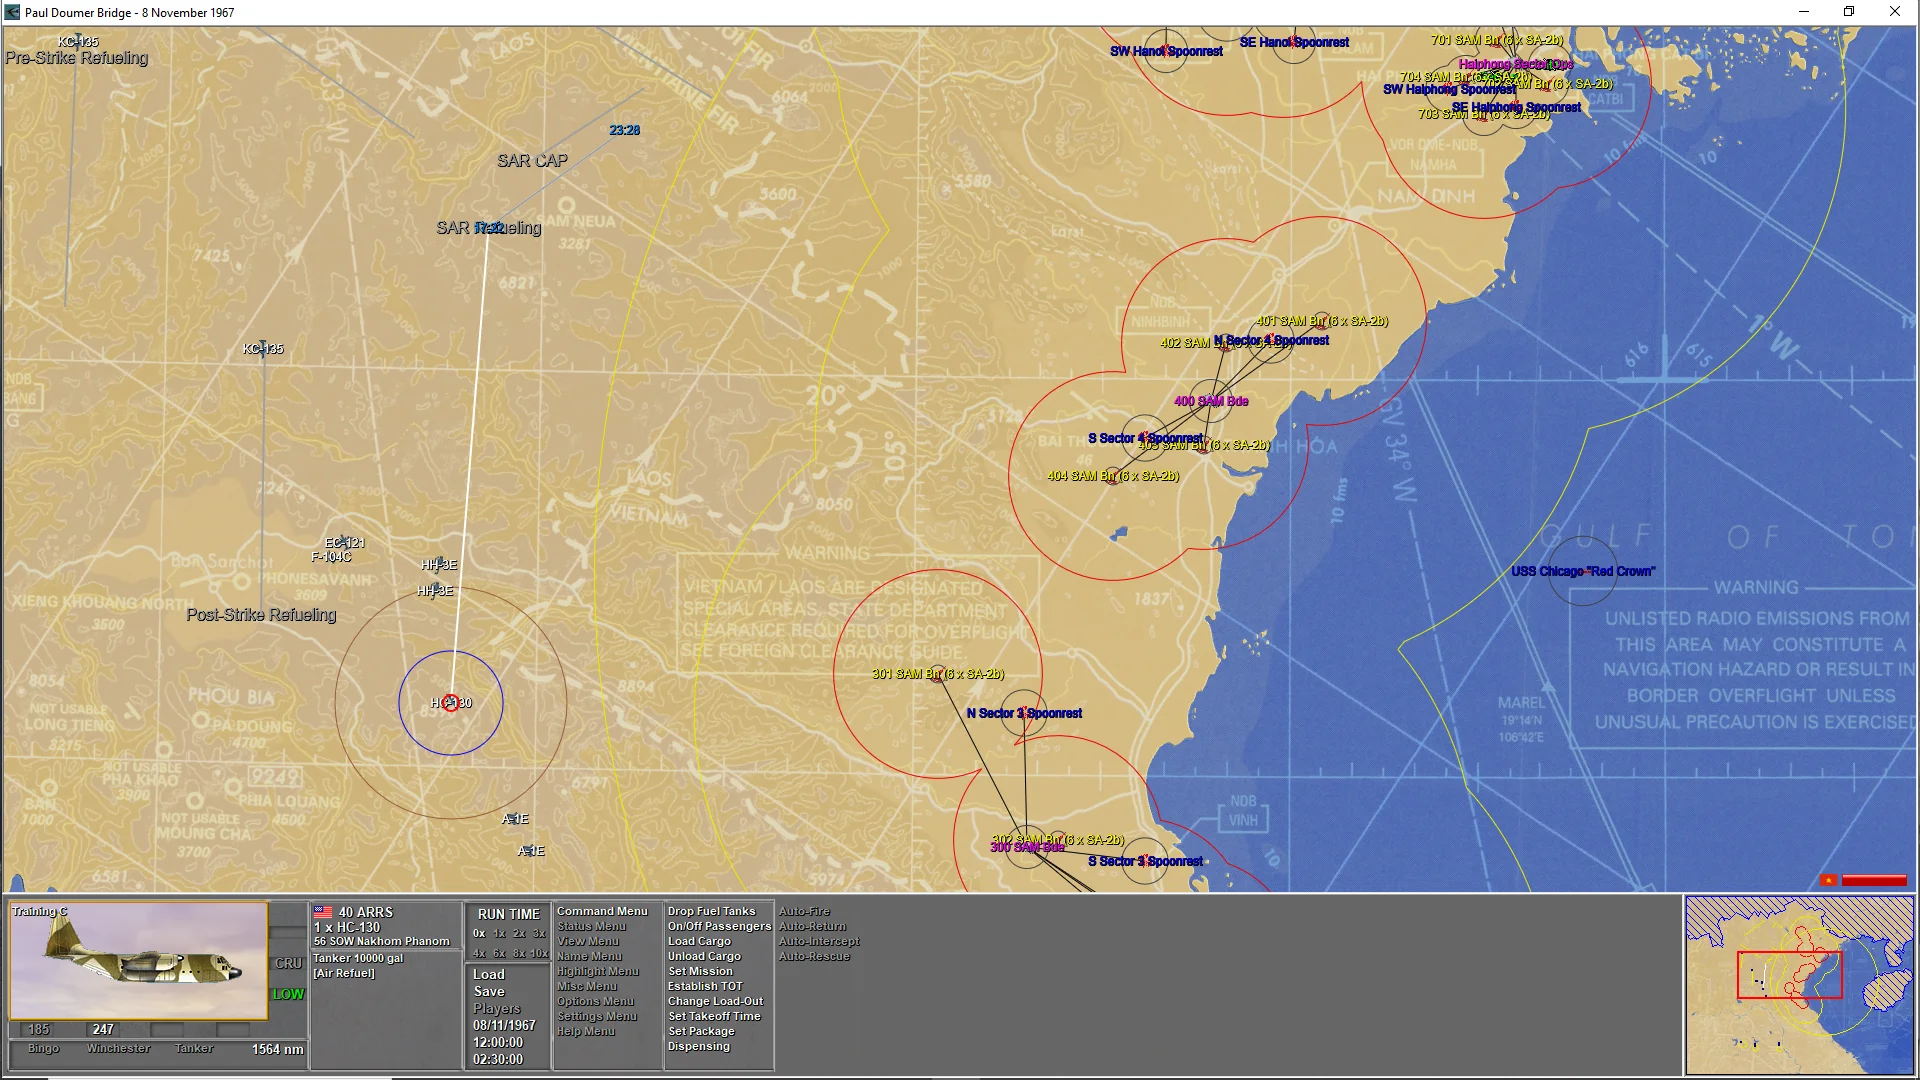Select the F-104C aircraft on the map

click(331, 557)
